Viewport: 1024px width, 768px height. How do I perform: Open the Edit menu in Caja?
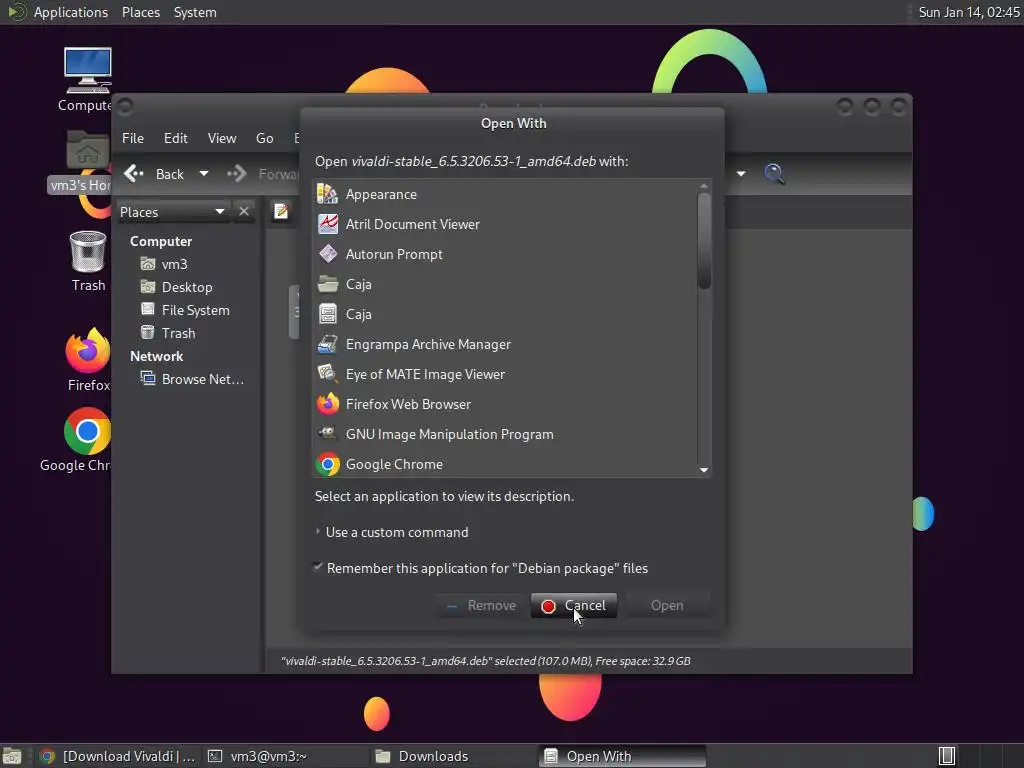click(176, 138)
